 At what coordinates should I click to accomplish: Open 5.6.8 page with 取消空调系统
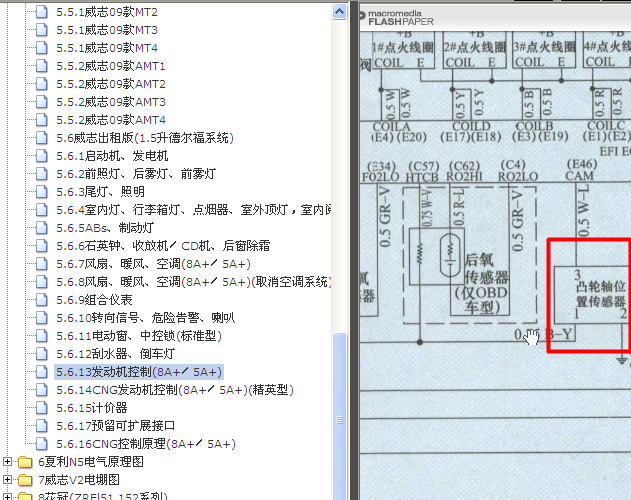click(193, 282)
